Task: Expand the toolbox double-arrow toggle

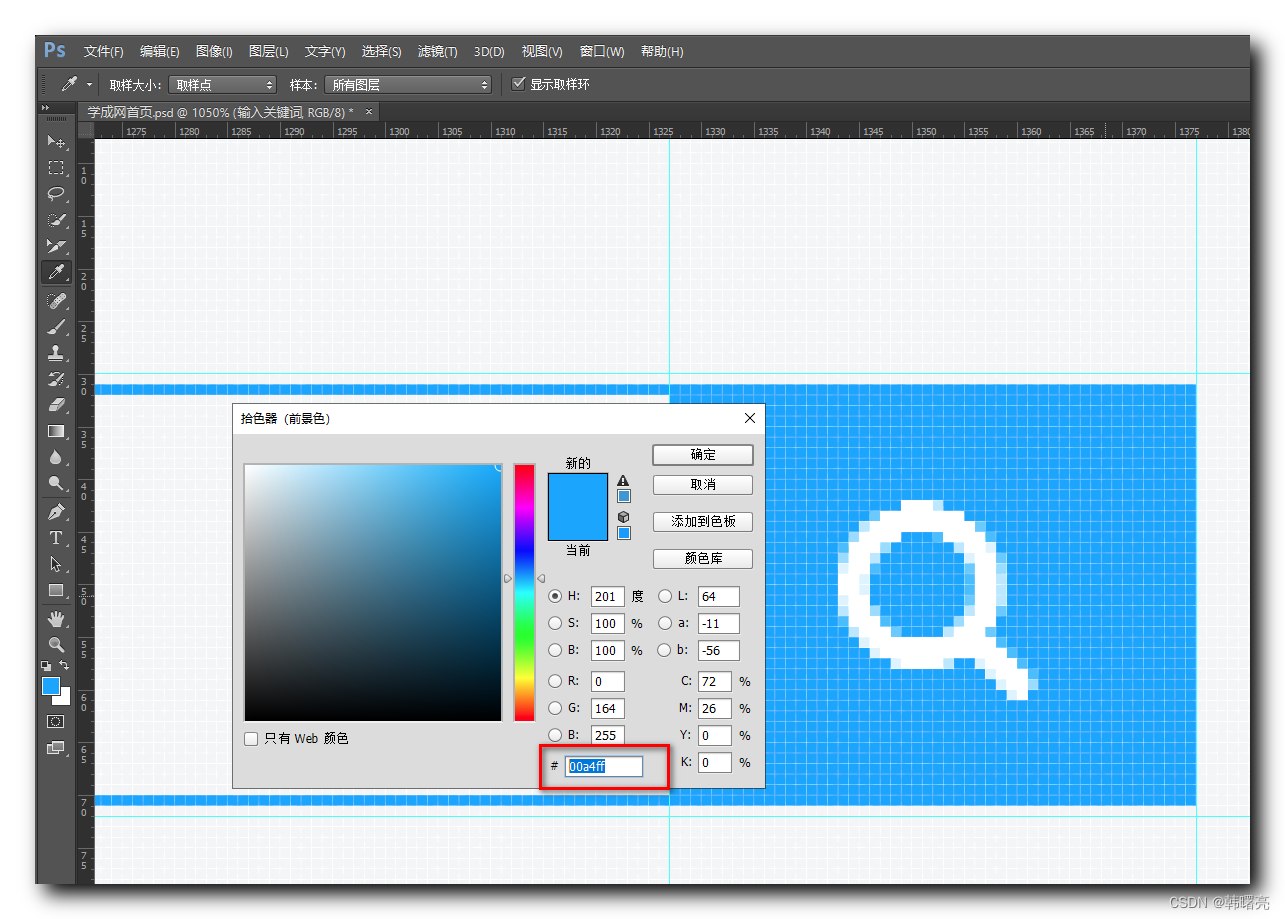Action: click(45, 108)
